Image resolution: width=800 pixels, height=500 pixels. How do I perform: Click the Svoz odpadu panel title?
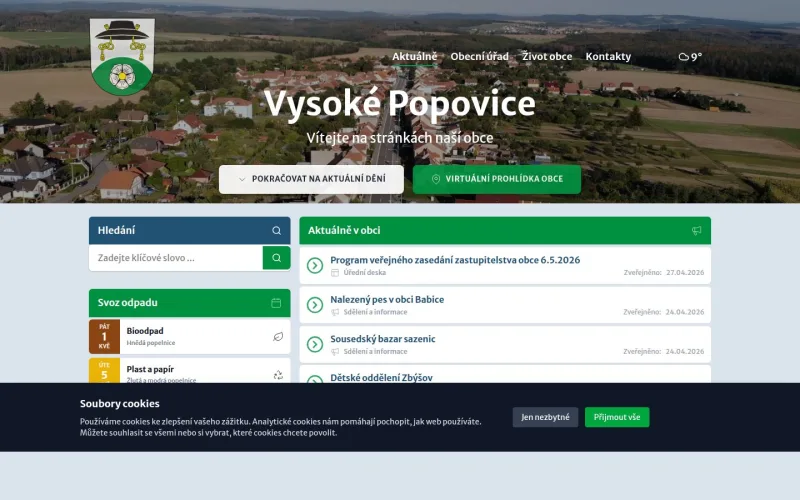[x=128, y=303]
